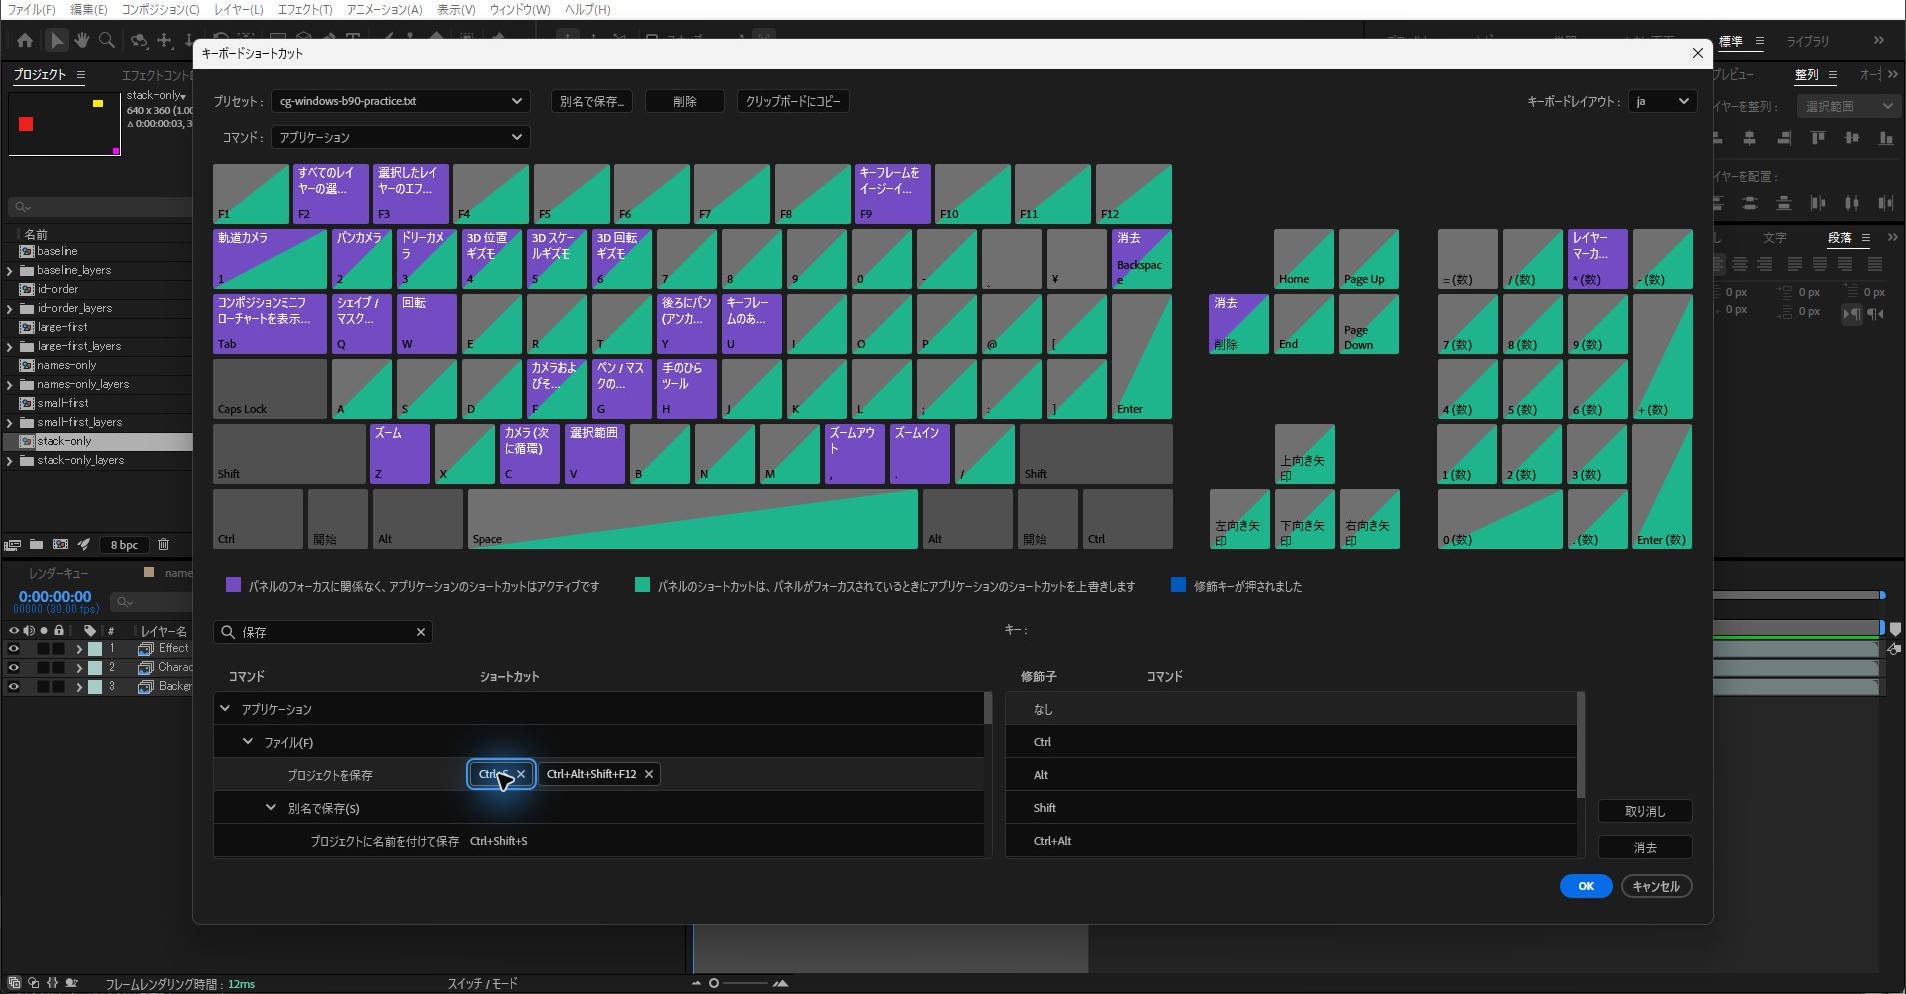
Task: Click the label color swatch of layer 1
Action: coord(95,649)
